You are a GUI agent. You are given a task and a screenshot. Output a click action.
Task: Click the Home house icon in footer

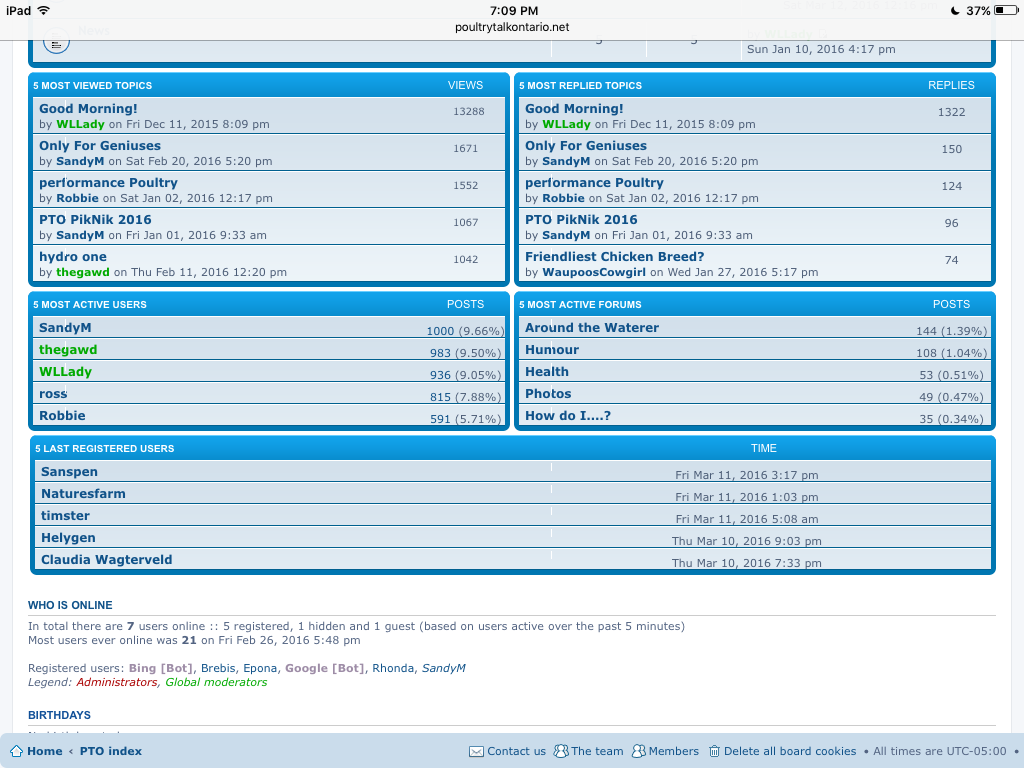(x=16, y=751)
